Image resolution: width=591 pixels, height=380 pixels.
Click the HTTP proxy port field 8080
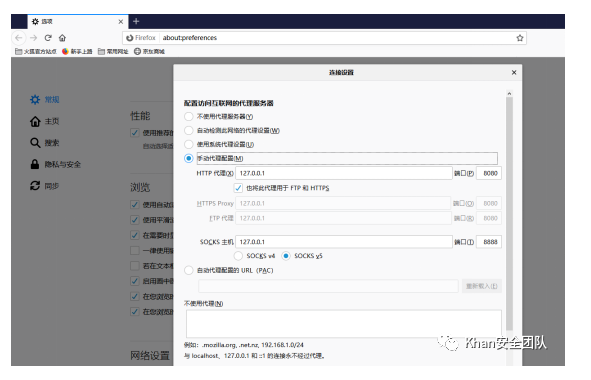point(489,173)
